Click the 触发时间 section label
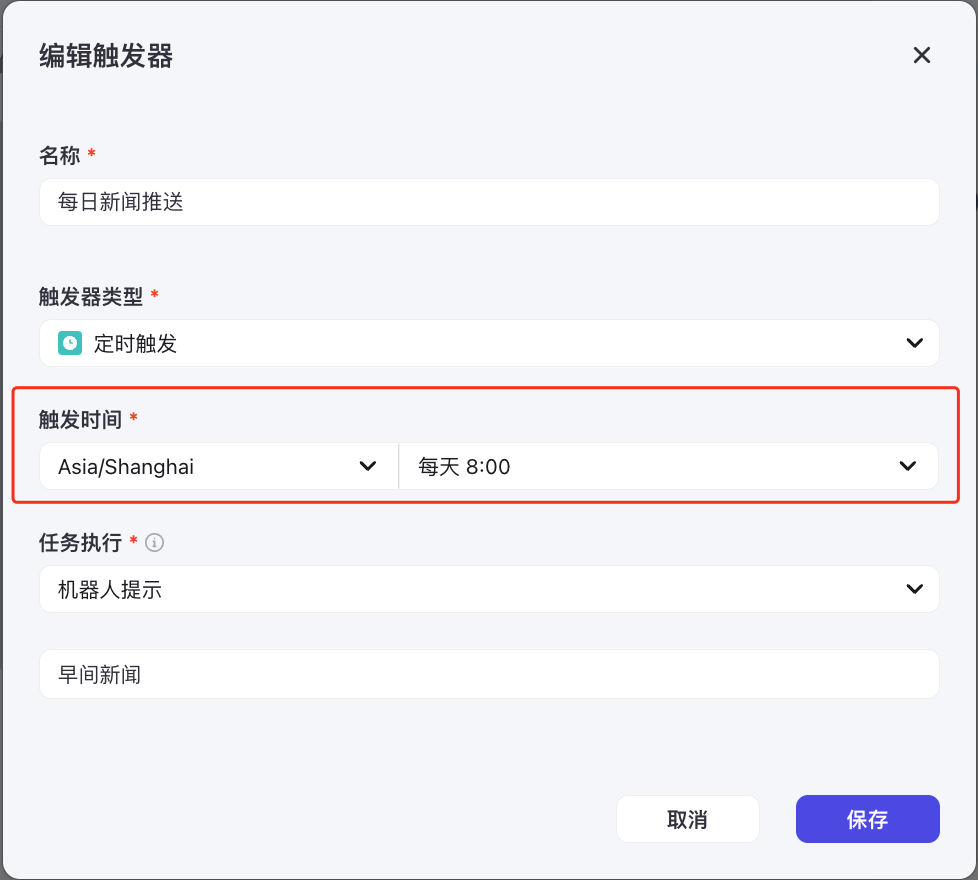Screen dimensions: 978x880 point(80,420)
